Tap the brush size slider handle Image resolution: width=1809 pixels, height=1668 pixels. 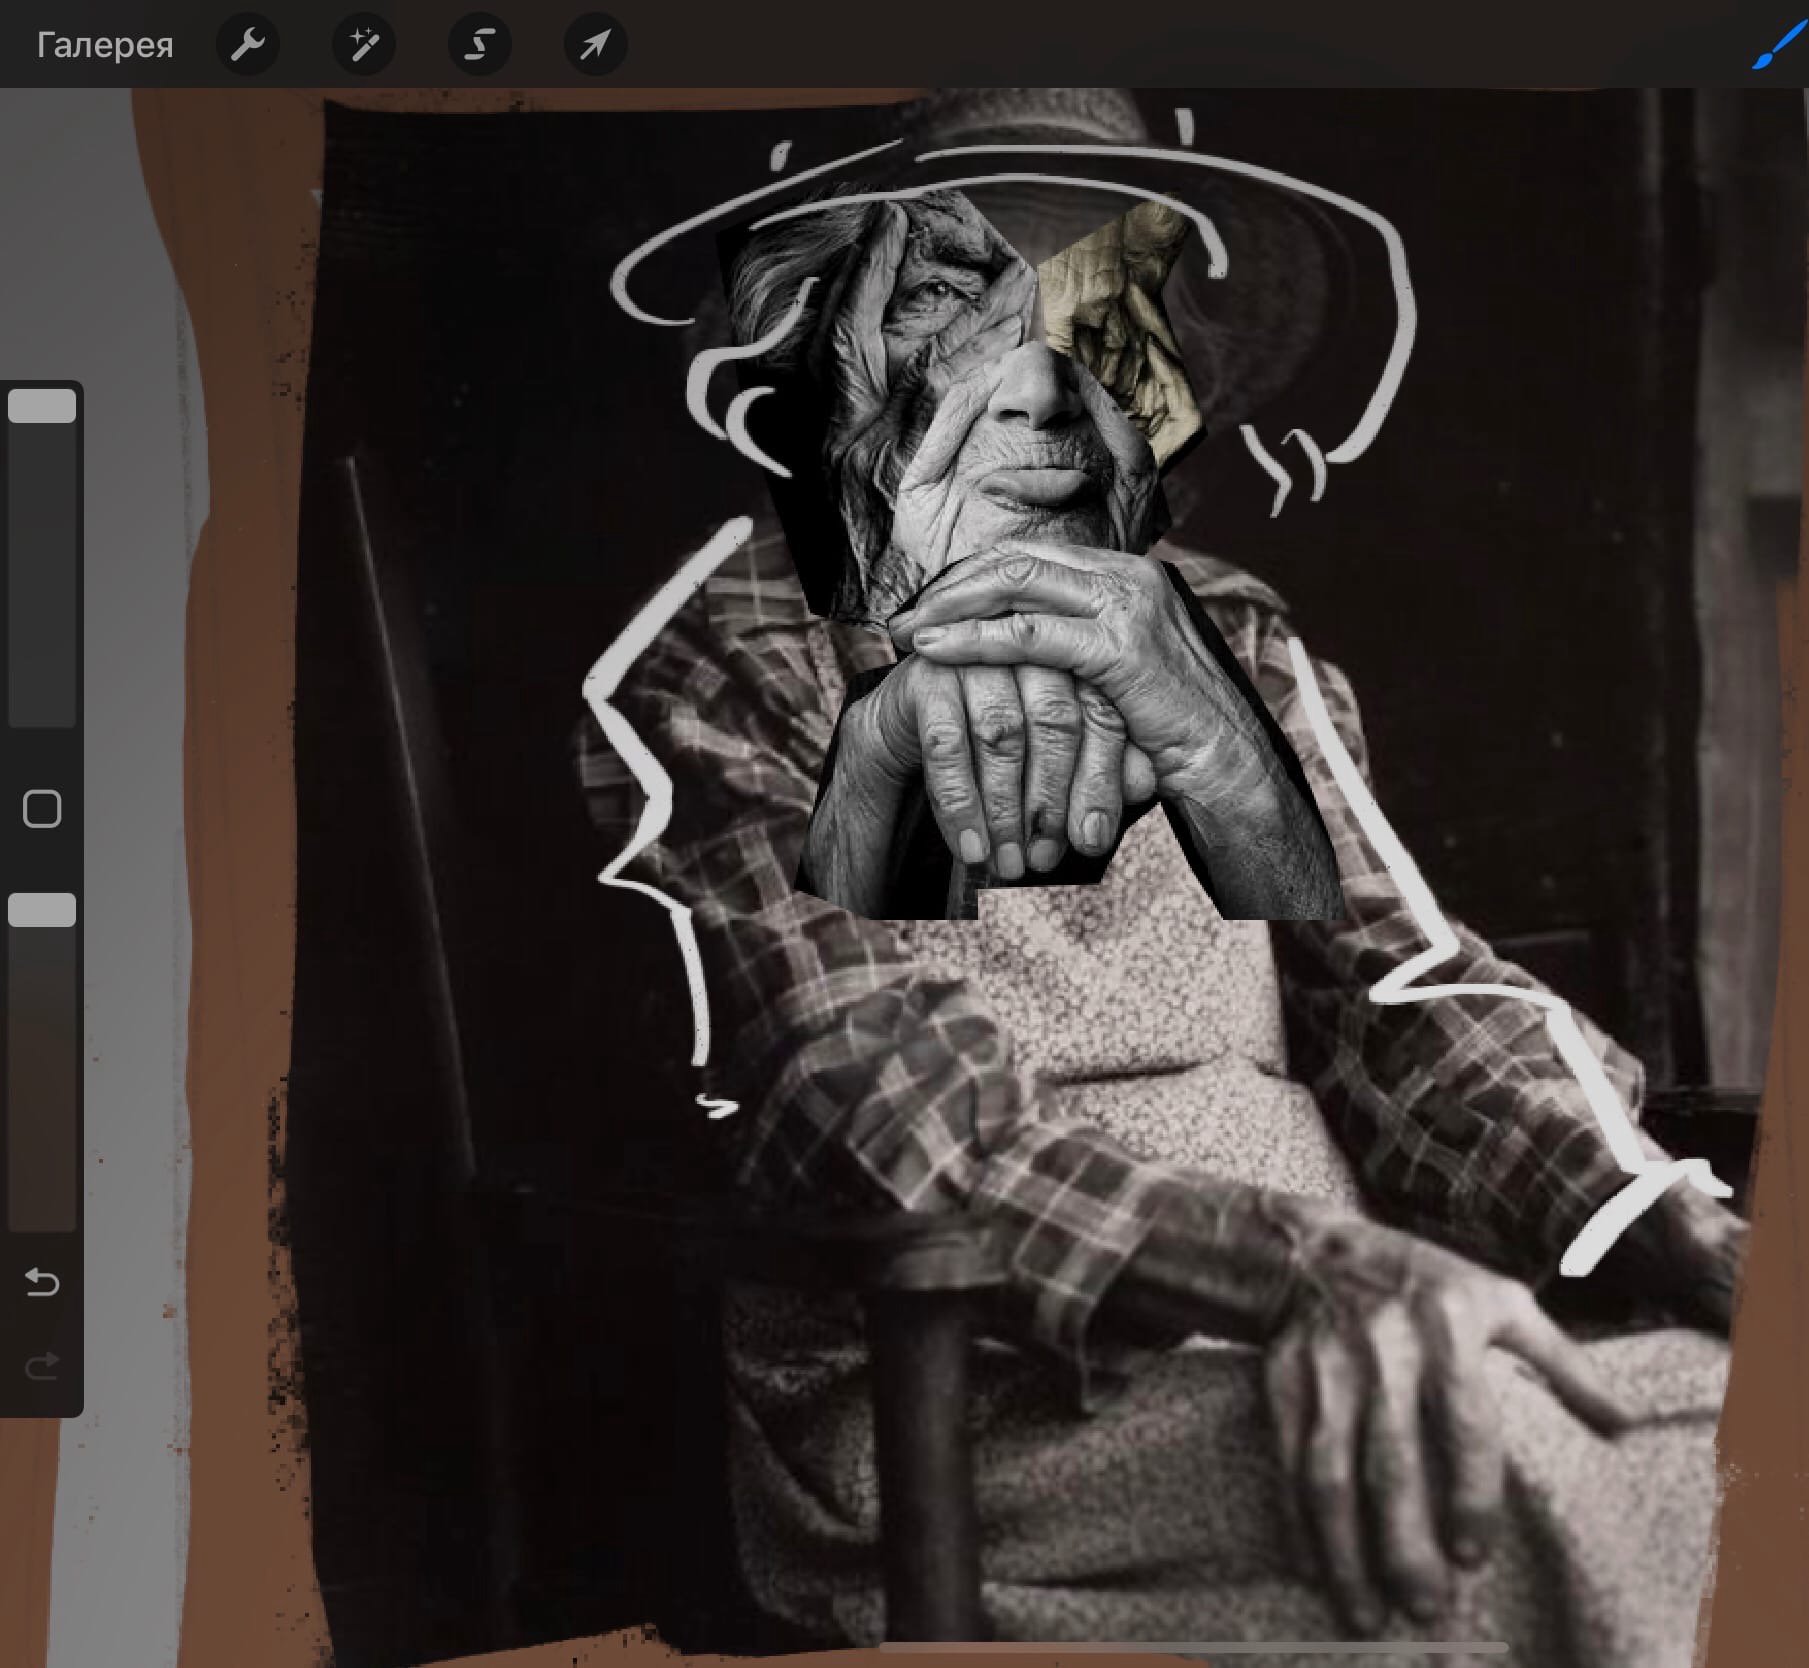42,406
